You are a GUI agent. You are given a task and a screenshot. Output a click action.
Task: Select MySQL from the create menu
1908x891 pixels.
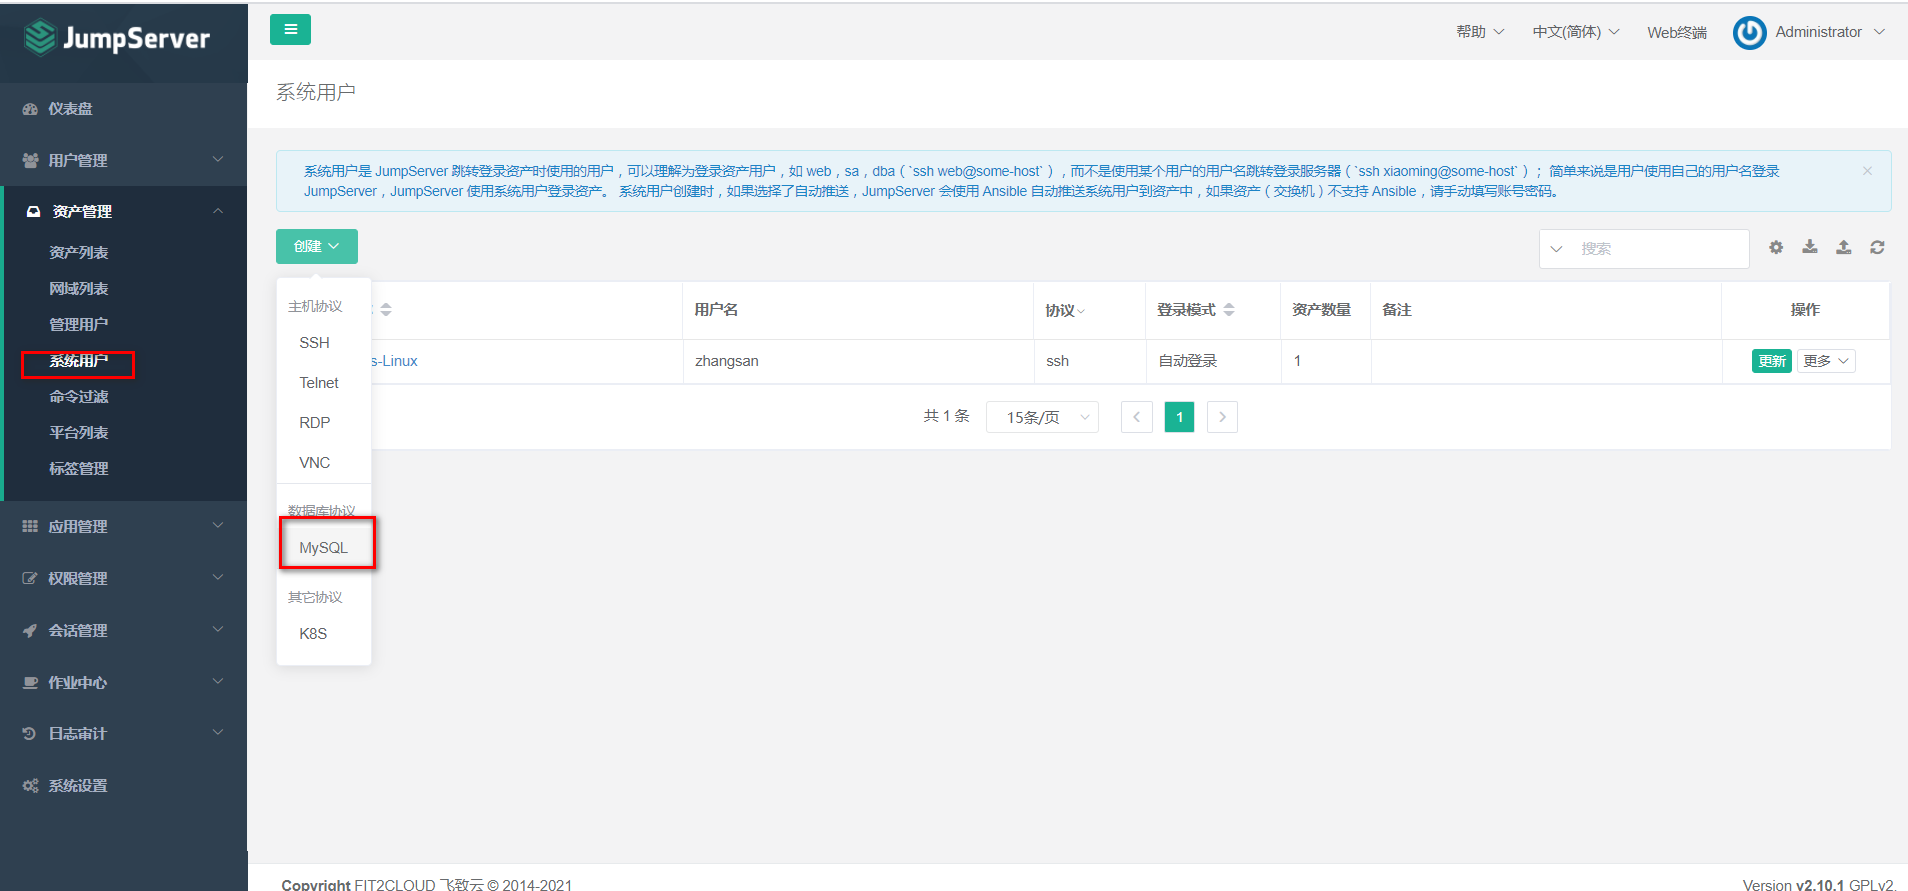[x=324, y=548]
